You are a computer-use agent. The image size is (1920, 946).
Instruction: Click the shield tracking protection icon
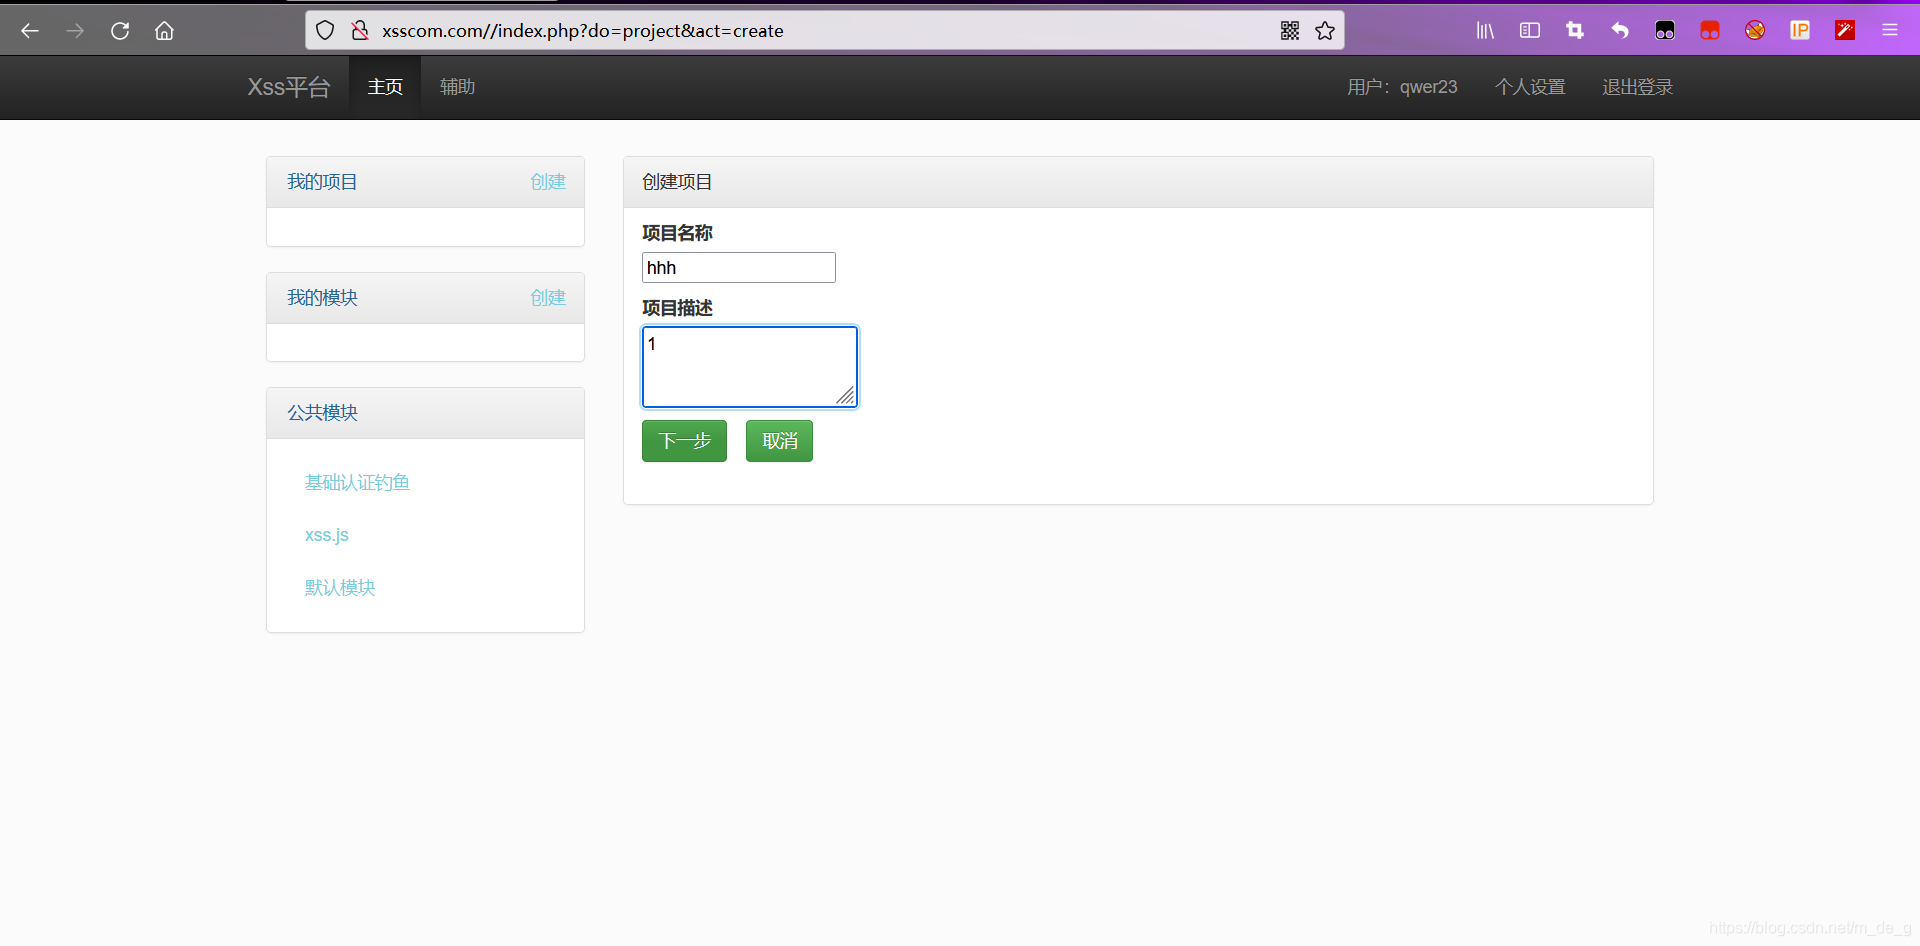pyautogui.click(x=325, y=31)
